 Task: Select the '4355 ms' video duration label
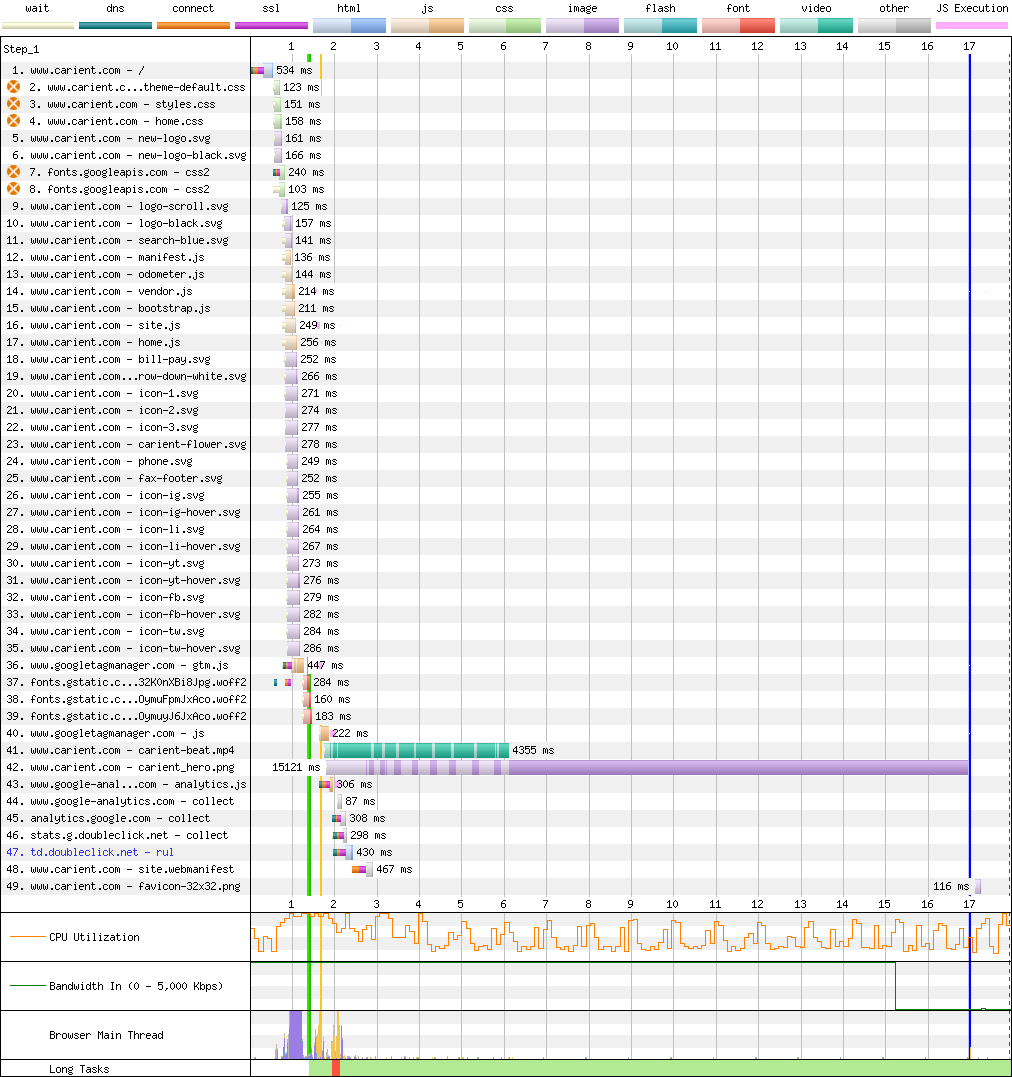(533, 750)
